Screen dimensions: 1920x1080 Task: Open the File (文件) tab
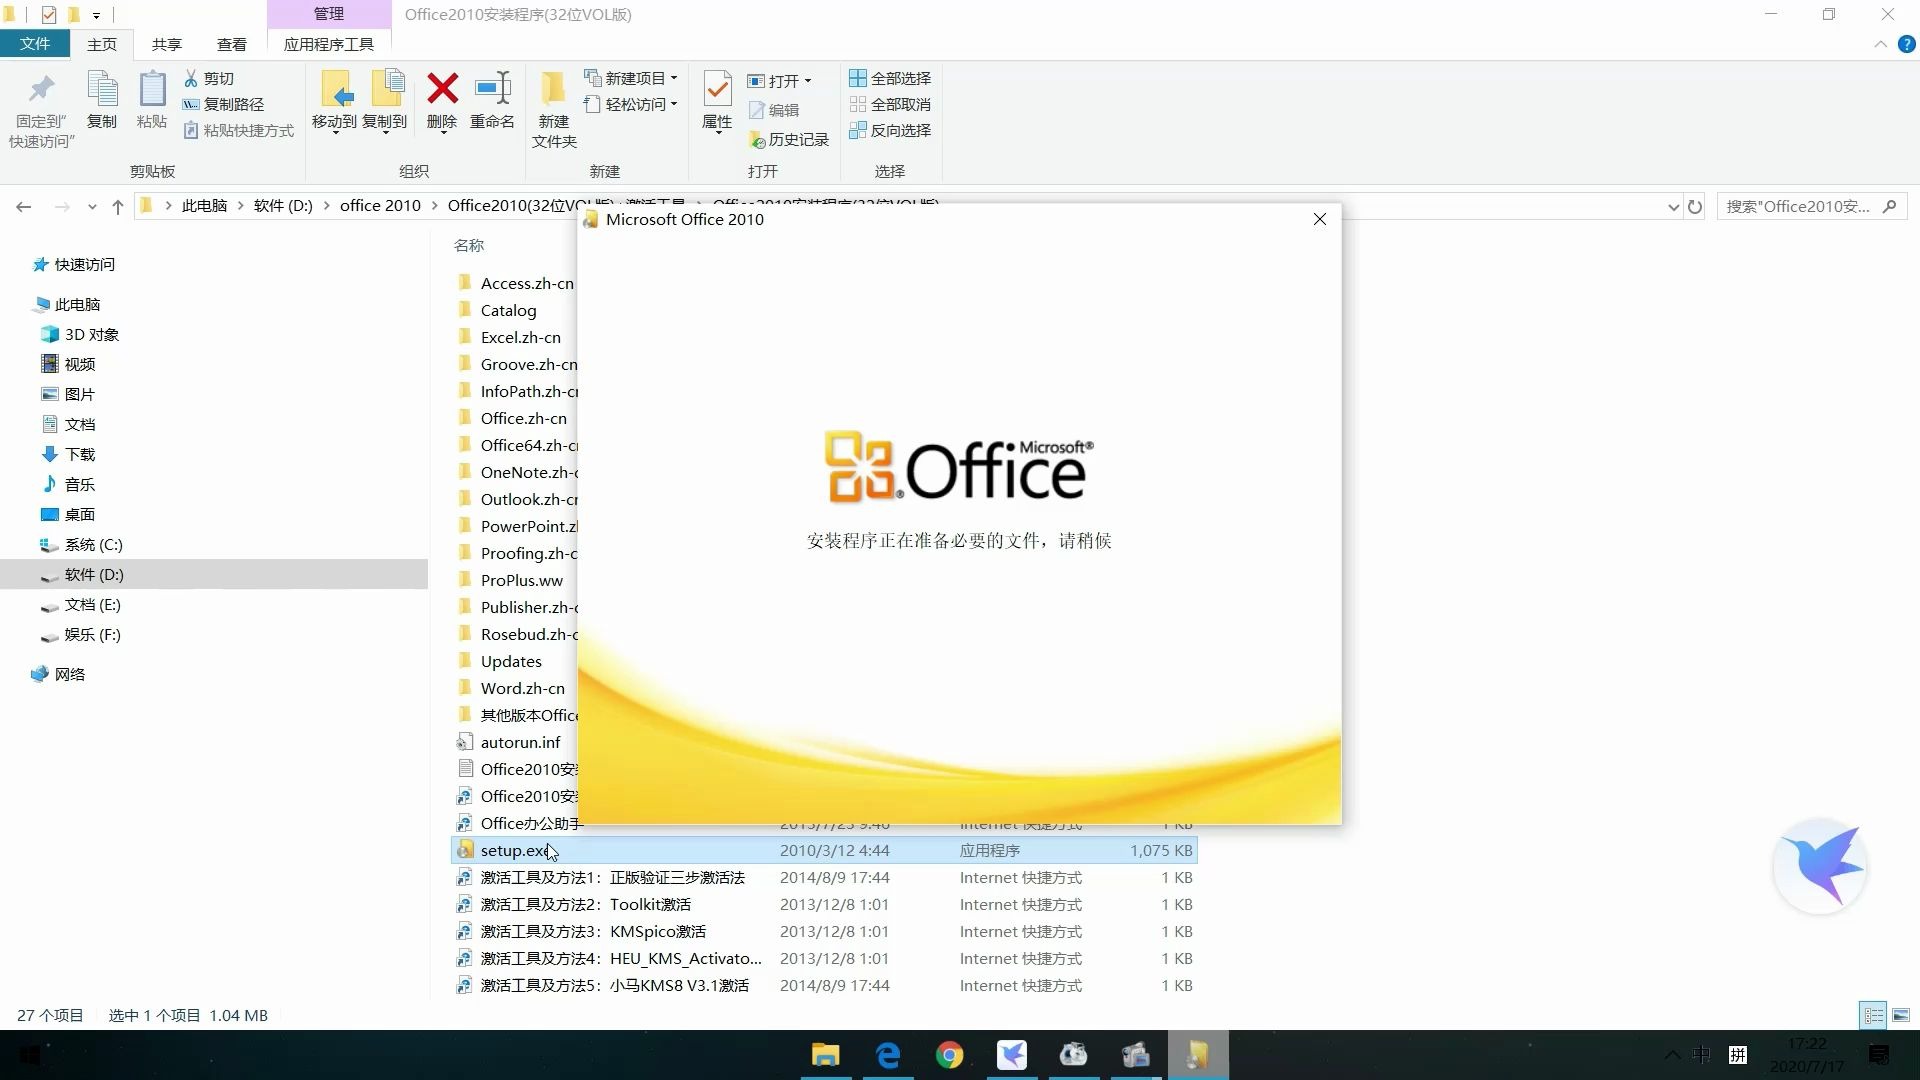(x=35, y=44)
